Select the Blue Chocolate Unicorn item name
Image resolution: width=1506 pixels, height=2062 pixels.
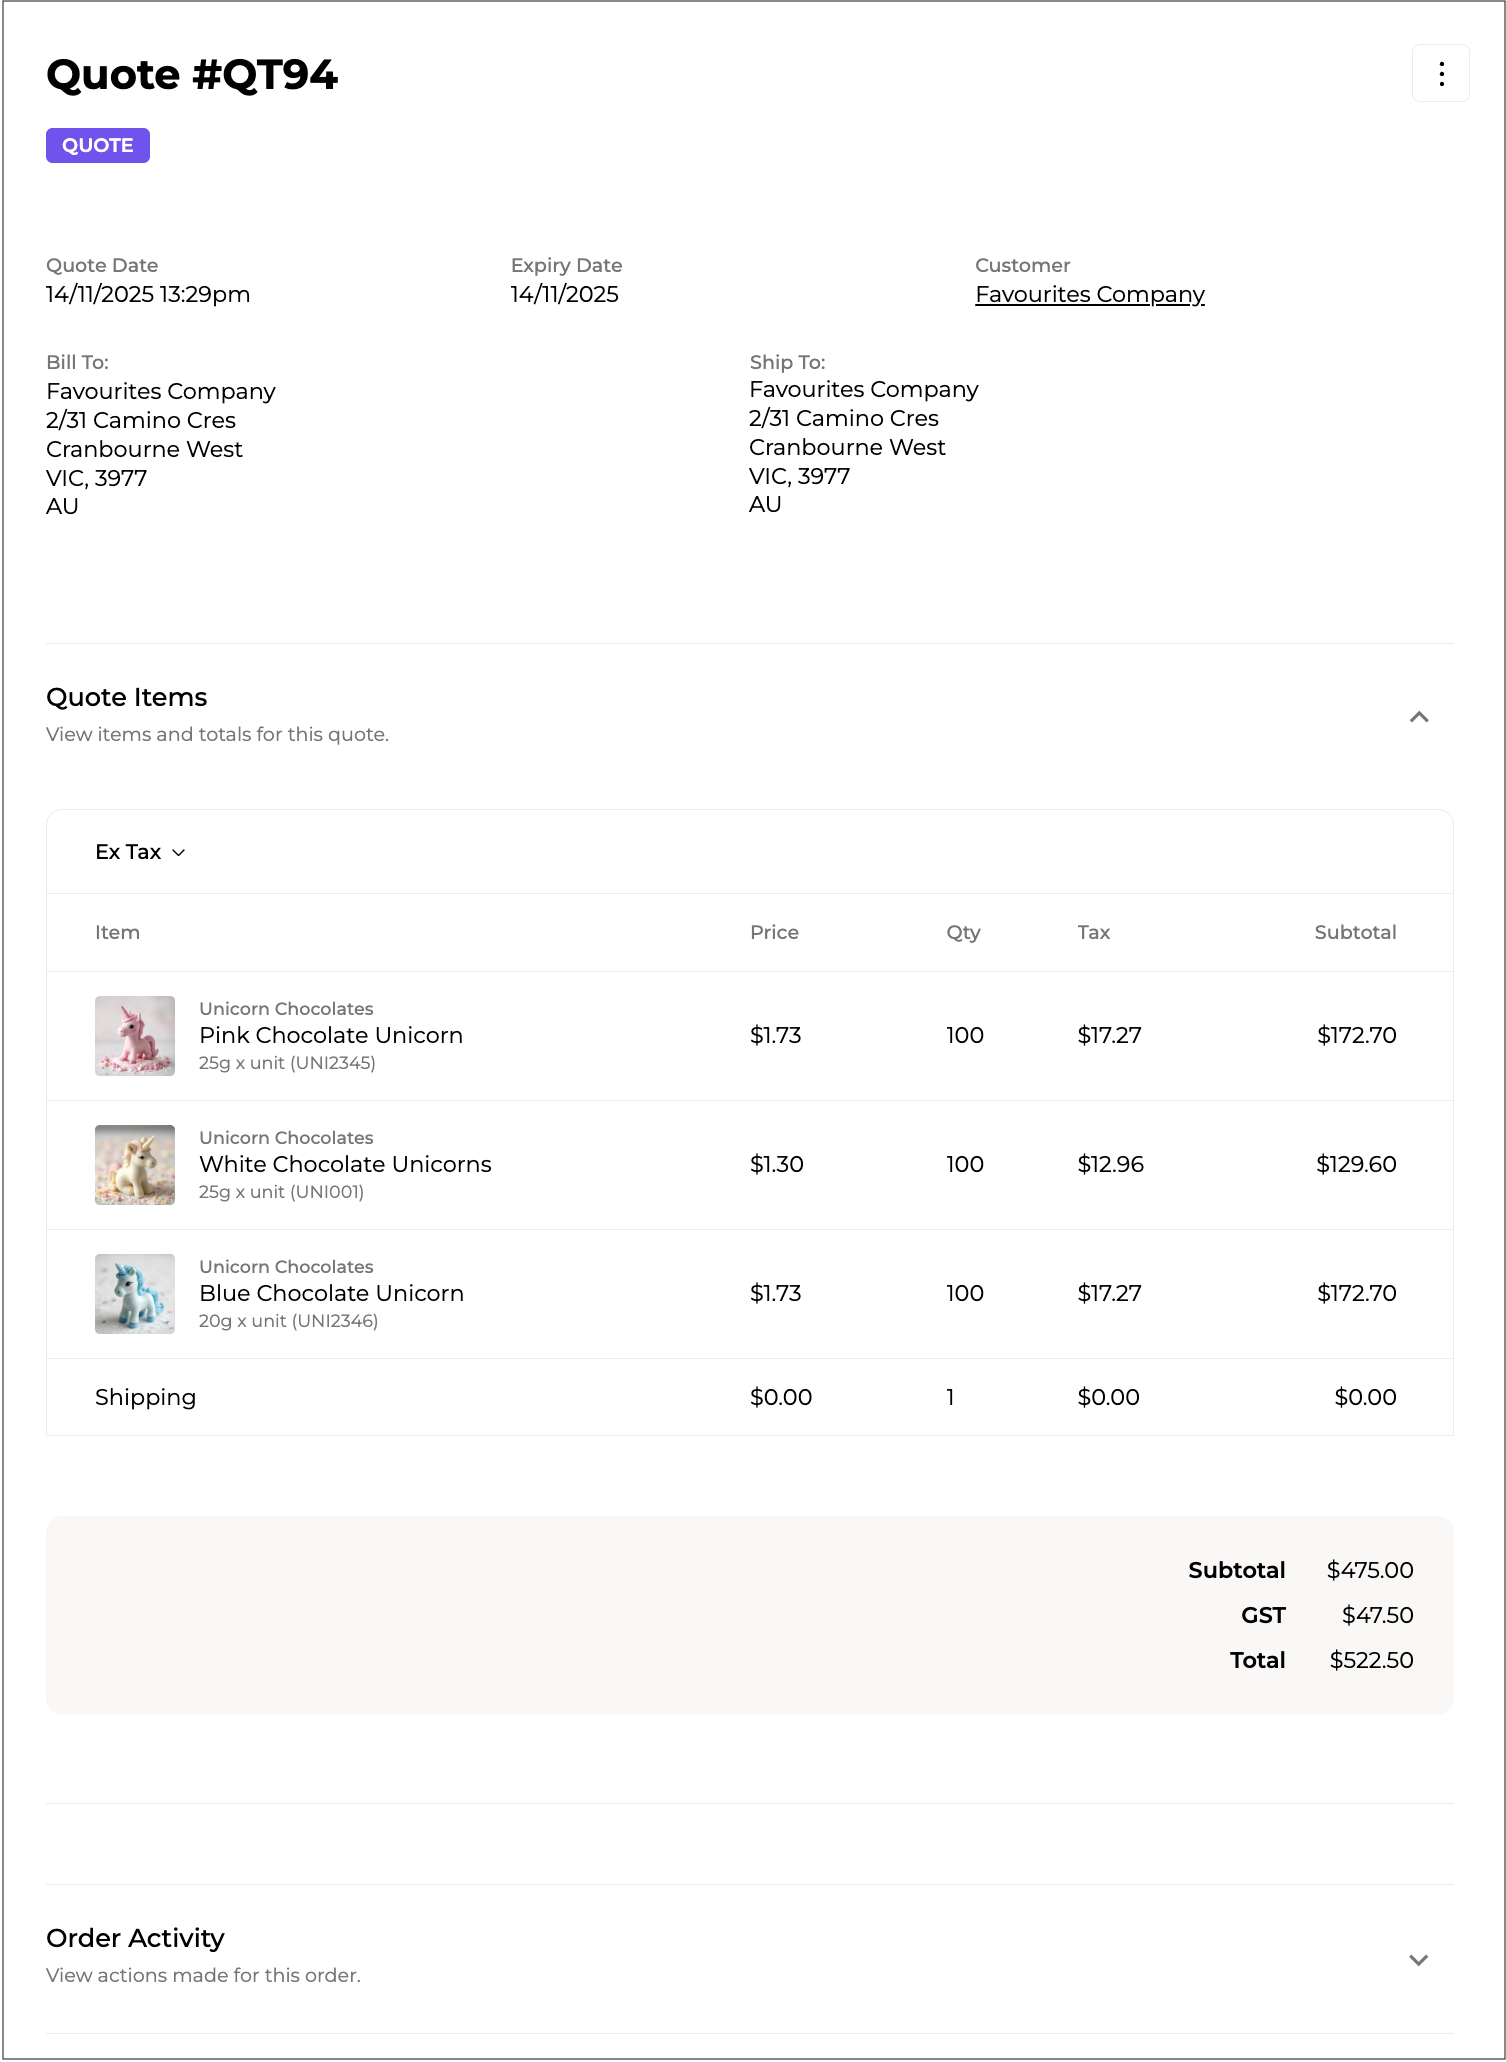[x=331, y=1293]
